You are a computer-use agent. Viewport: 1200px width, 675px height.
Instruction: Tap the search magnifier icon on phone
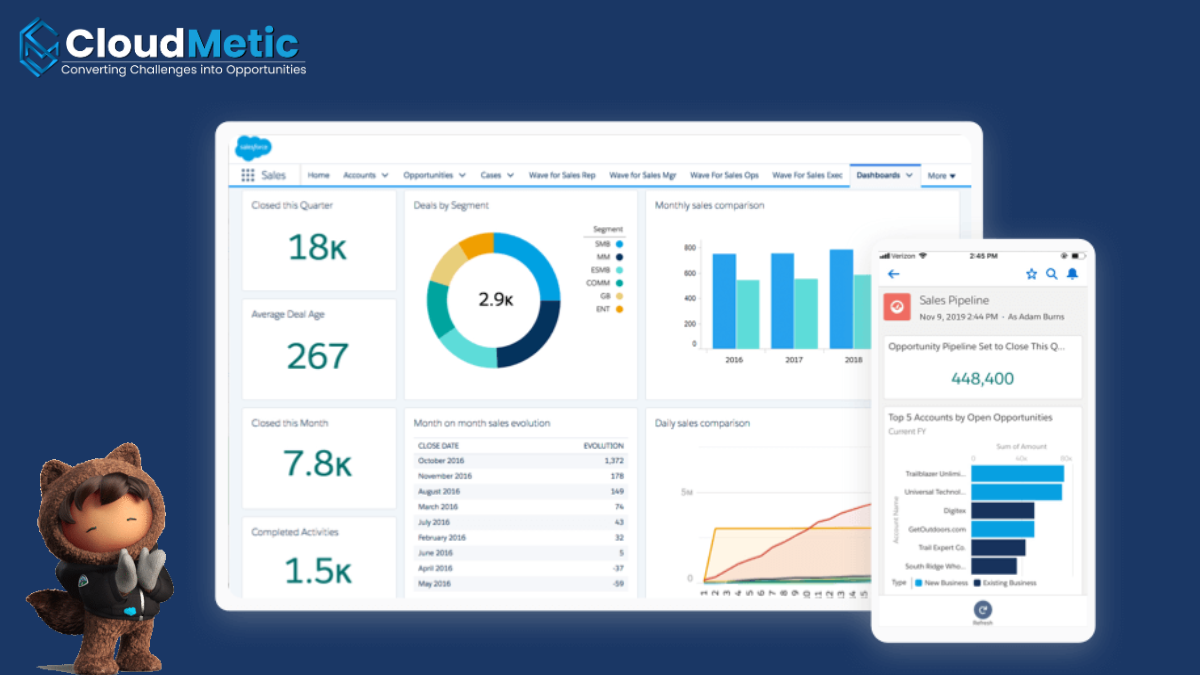click(1052, 274)
